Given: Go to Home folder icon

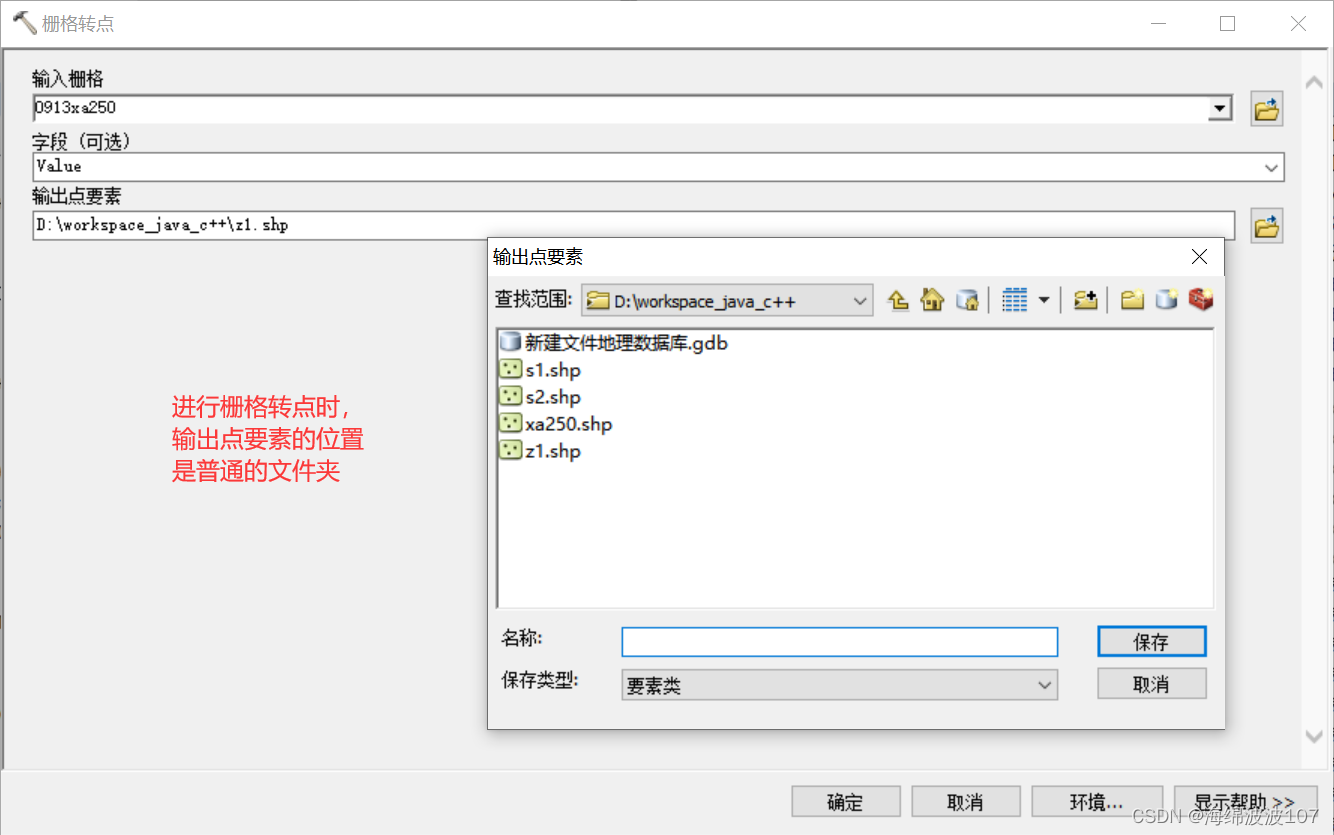Looking at the screenshot, I should click(x=932, y=300).
